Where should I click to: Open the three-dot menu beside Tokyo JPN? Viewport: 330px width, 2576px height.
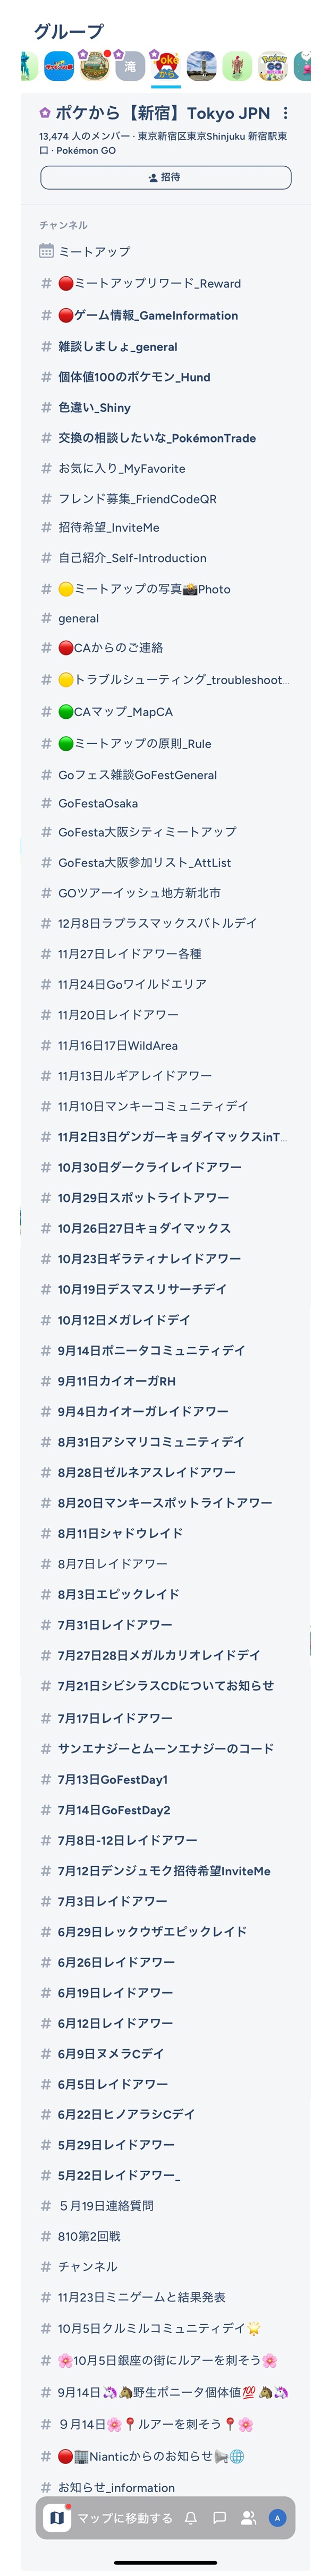pyautogui.click(x=286, y=113)
